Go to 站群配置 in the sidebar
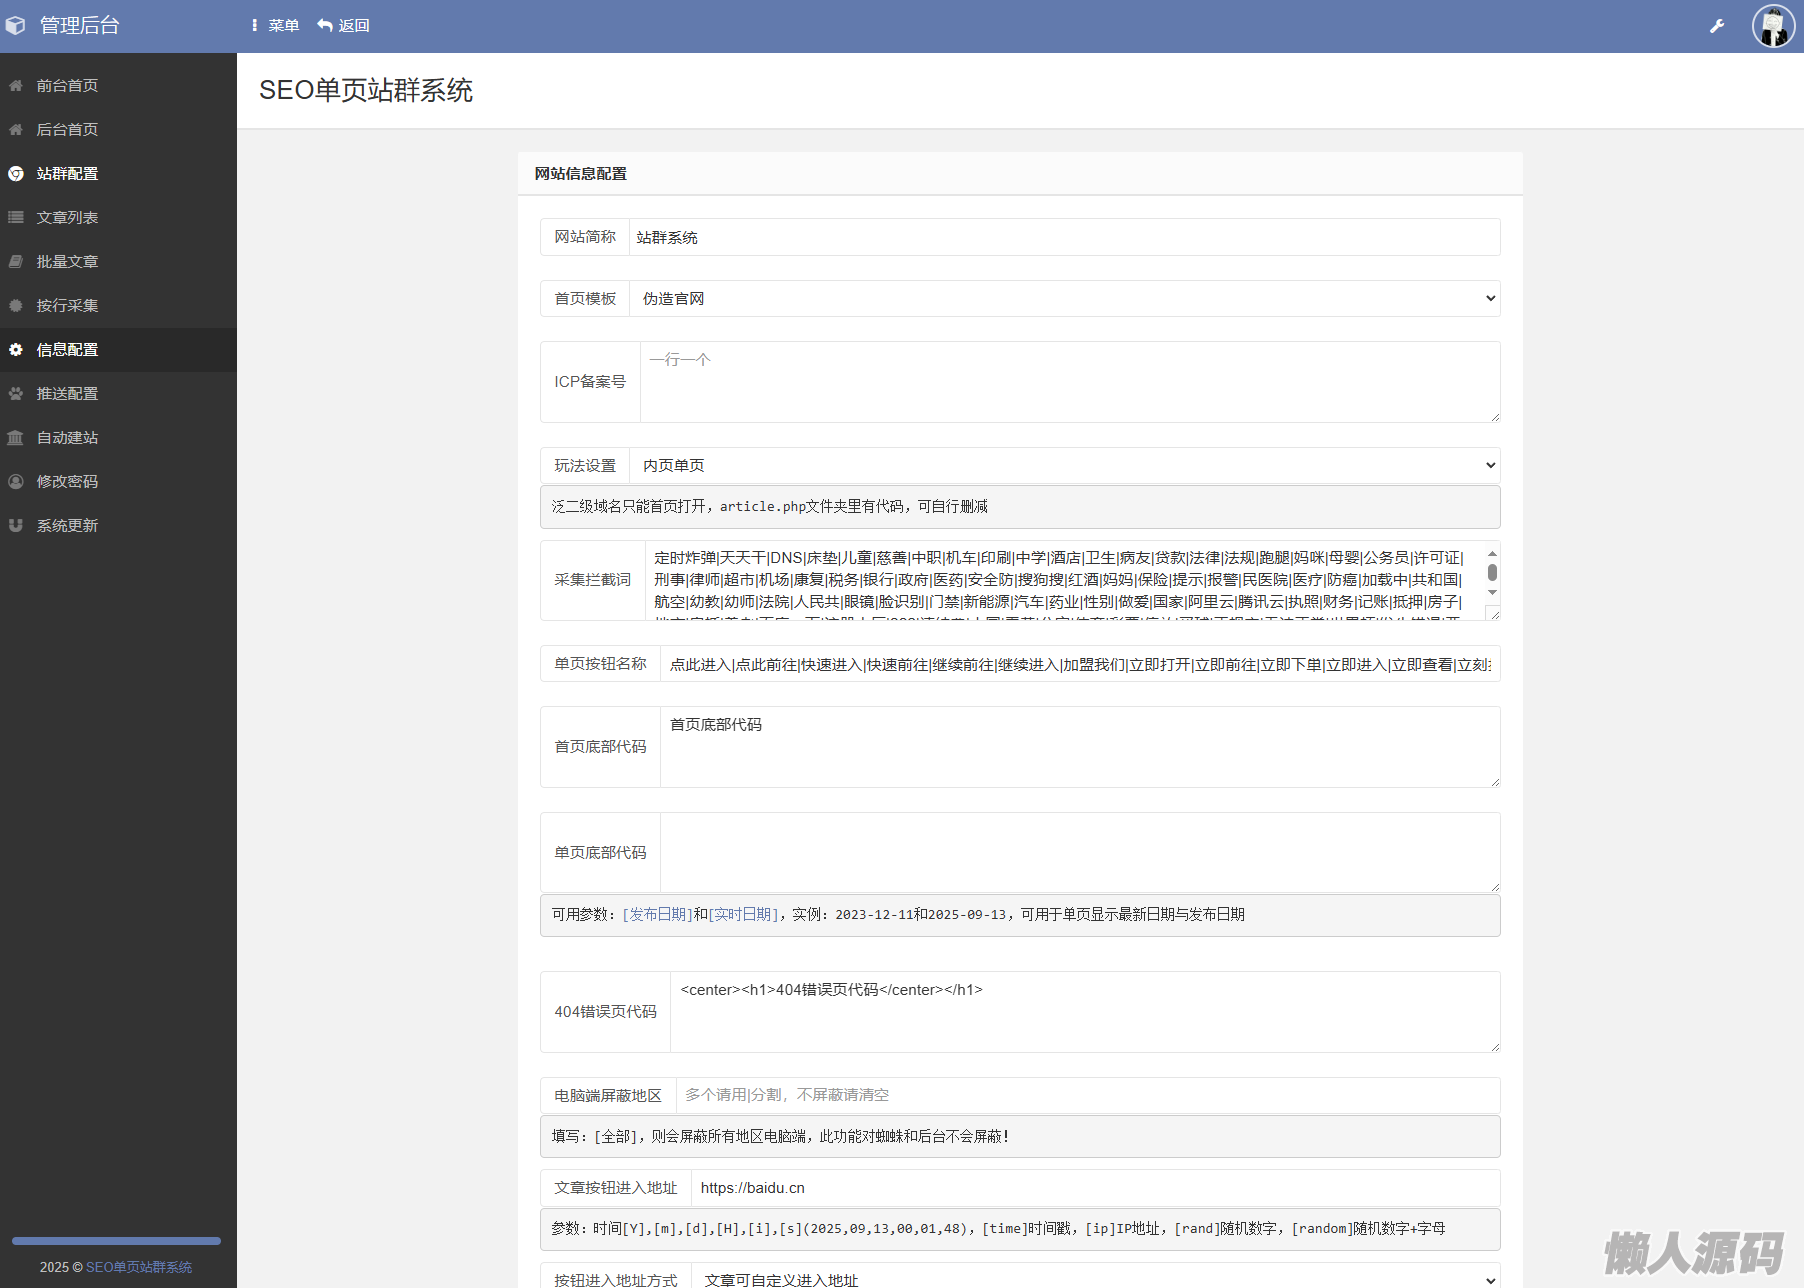The width and height of the screenshot is (1804, 1288). (67, 174)
